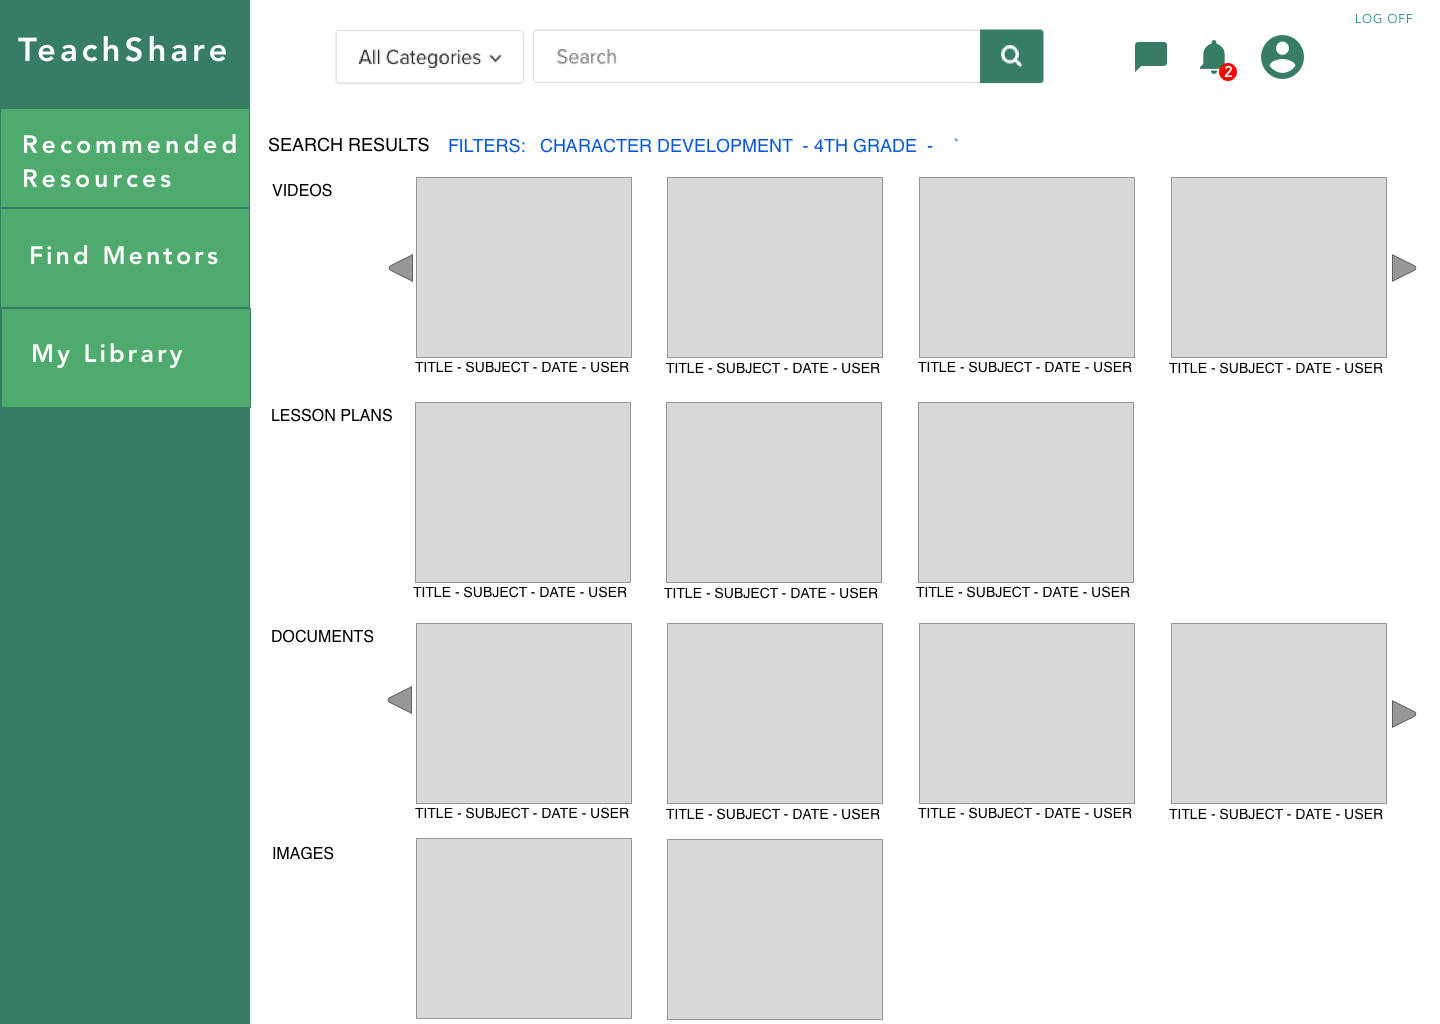Go to Find Mentors section
Viewport: 1440px width, 1024px height.
coord(125,257)
